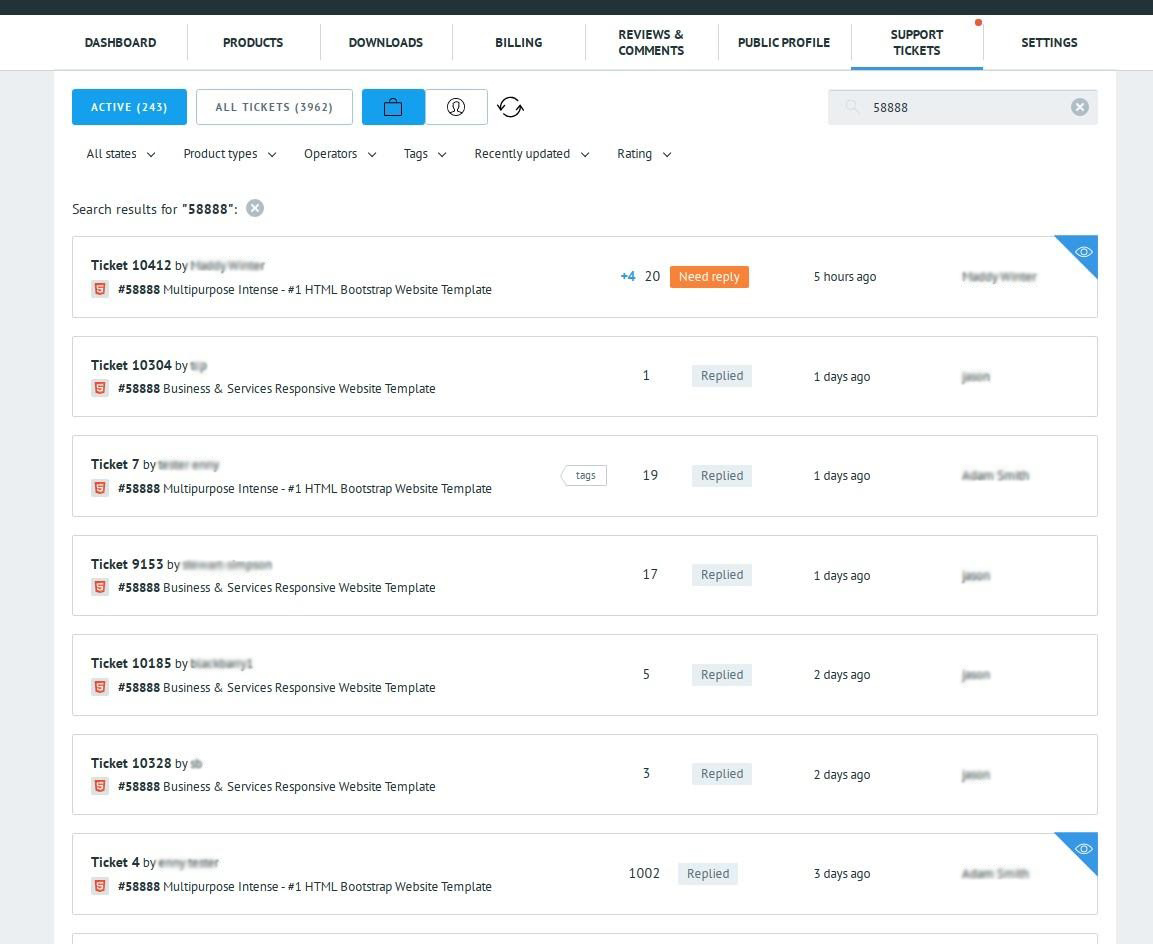Clear the search results for 58888
The height and width of the screenshot is (944, 1153).
point(255,208)
